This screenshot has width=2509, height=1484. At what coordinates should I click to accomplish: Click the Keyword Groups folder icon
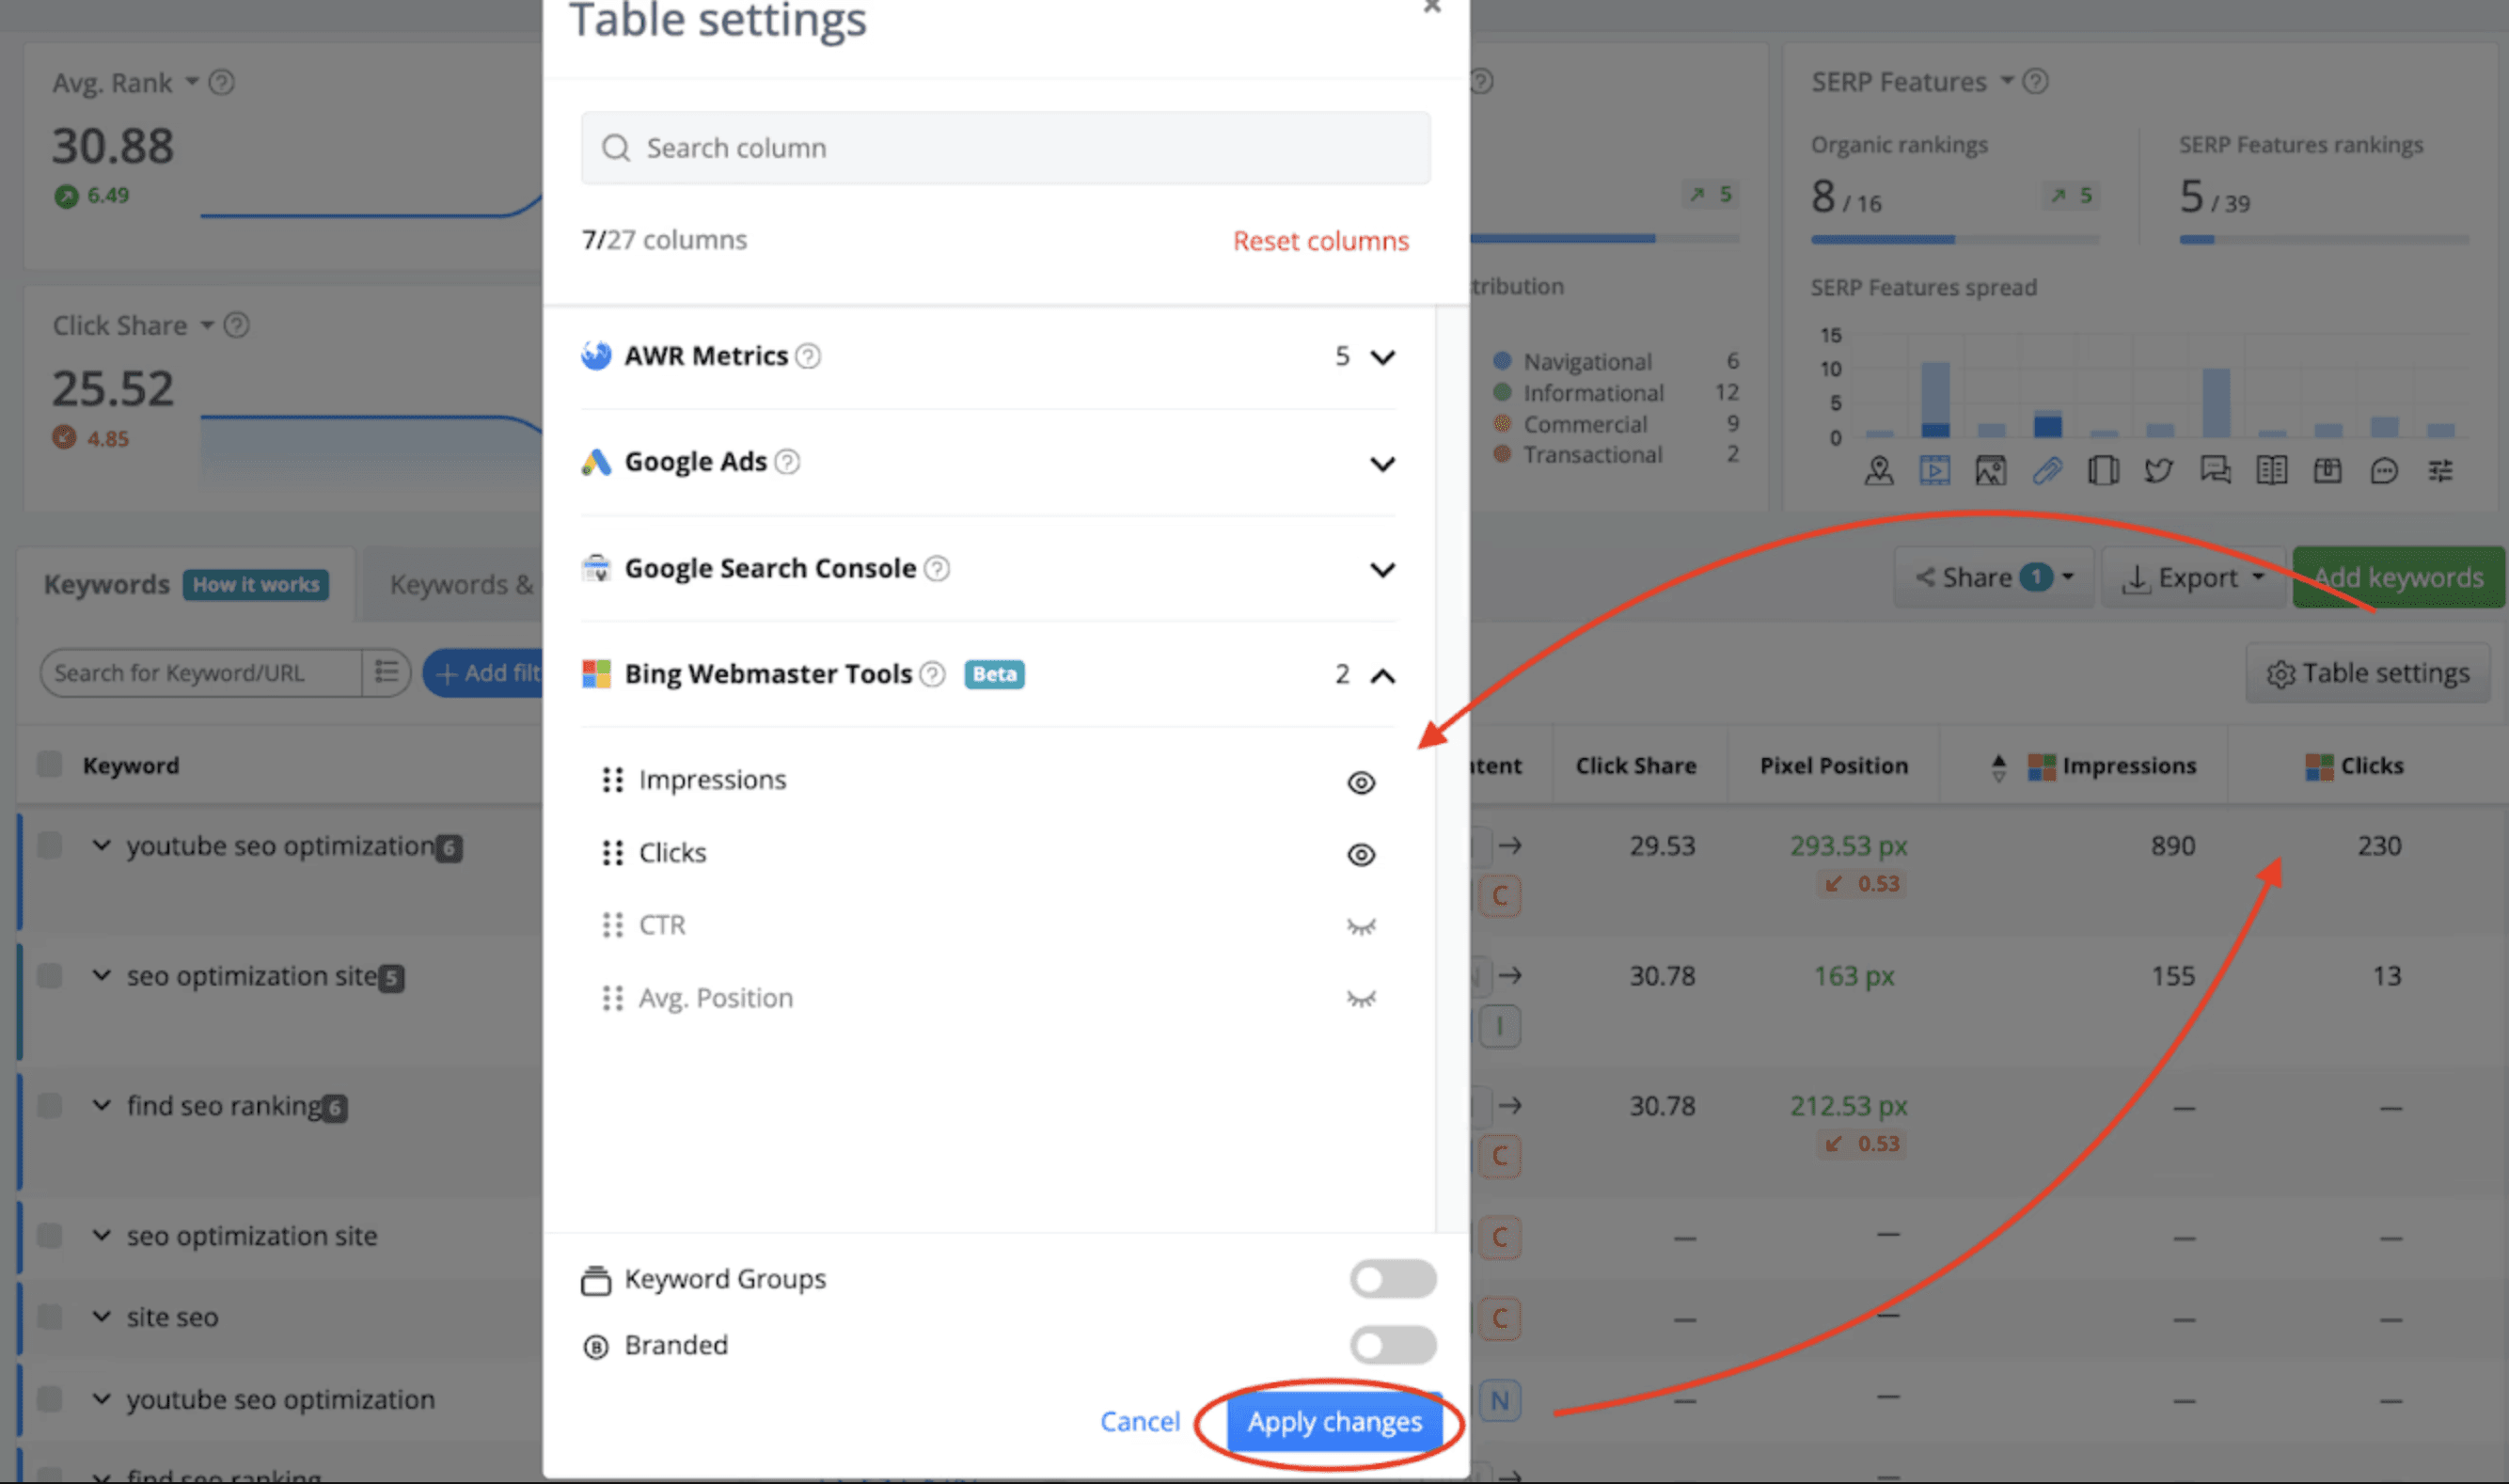pyautogui.click(x=596, y=1280)
